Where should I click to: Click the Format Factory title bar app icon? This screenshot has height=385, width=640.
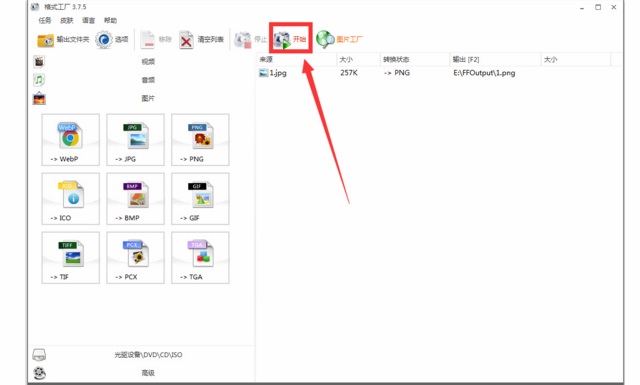pos(35,7)
